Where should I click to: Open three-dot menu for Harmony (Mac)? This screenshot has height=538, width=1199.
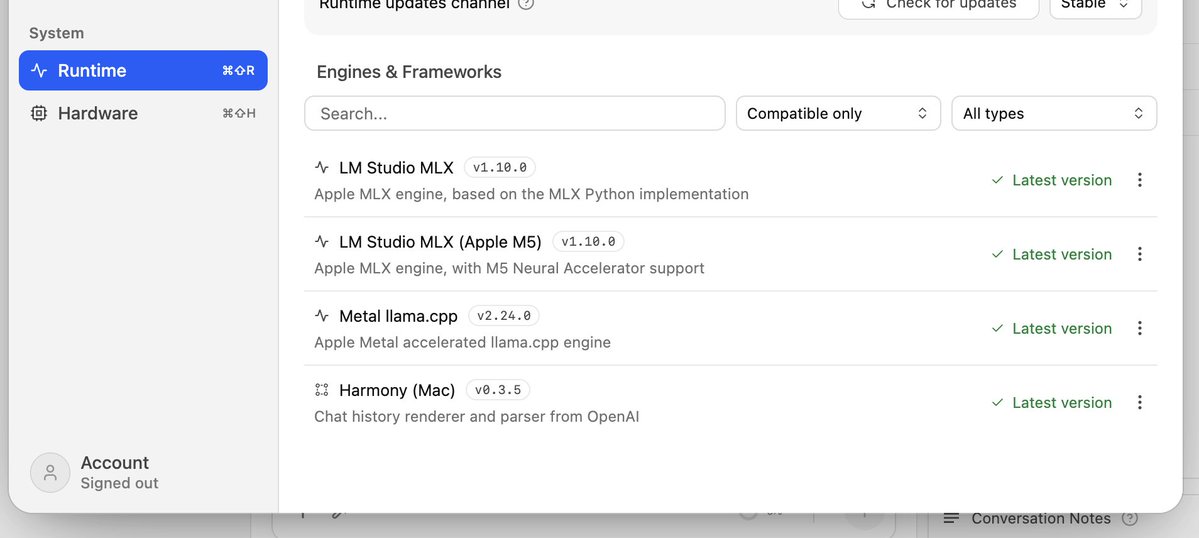1139,403
